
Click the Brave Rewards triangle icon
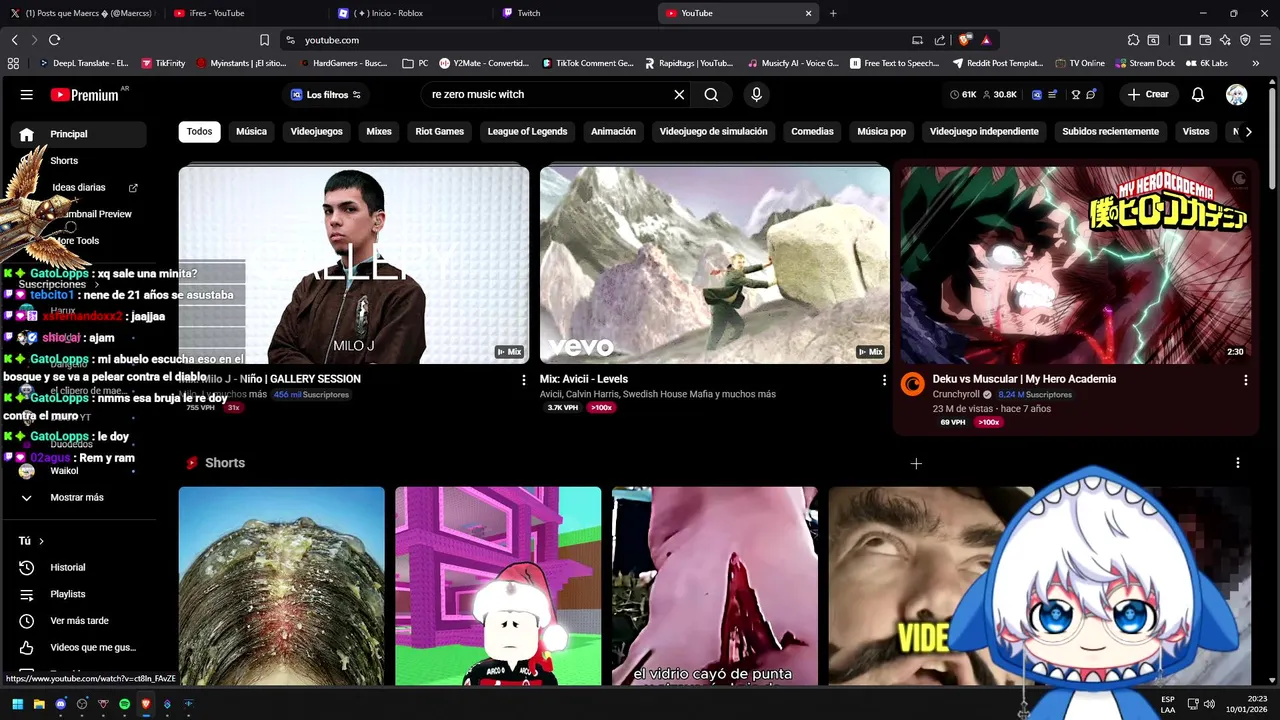[986, 40]
